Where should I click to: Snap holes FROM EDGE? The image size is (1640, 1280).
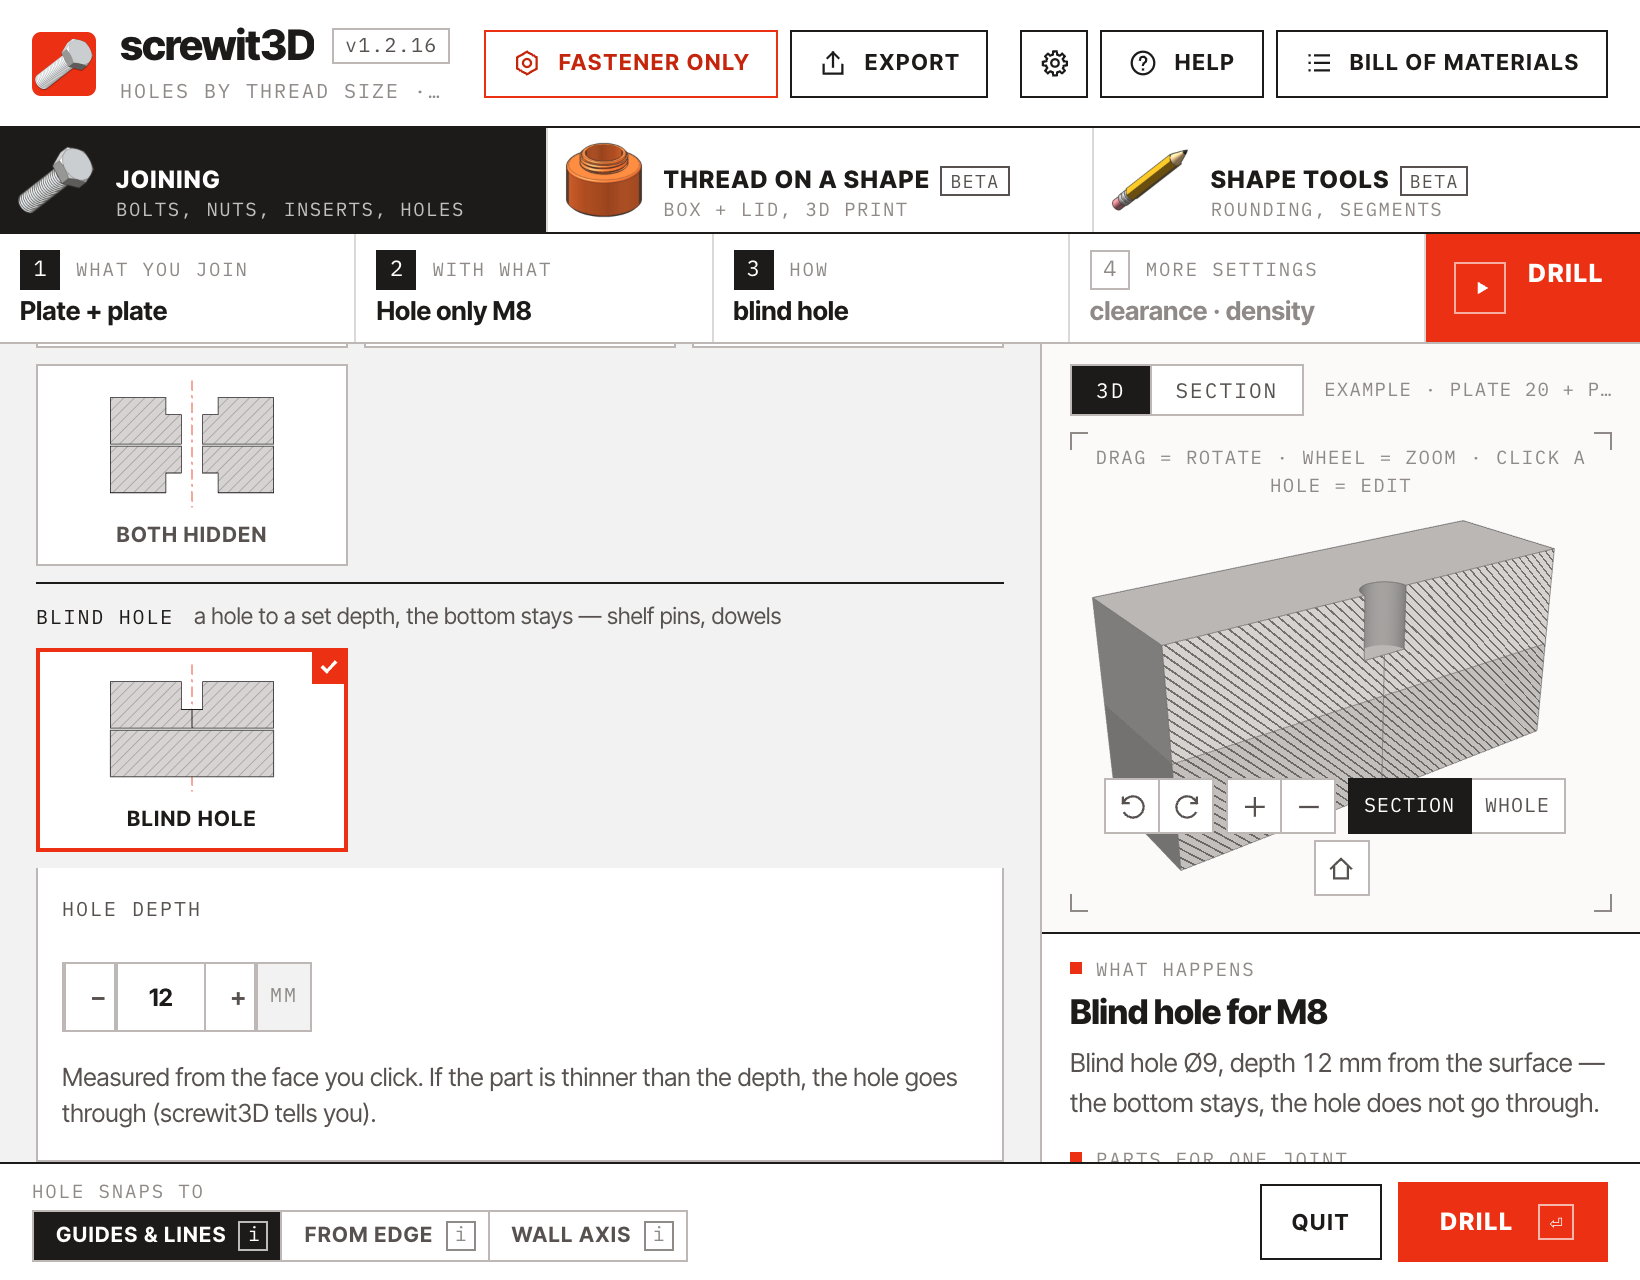(385, 1236)
